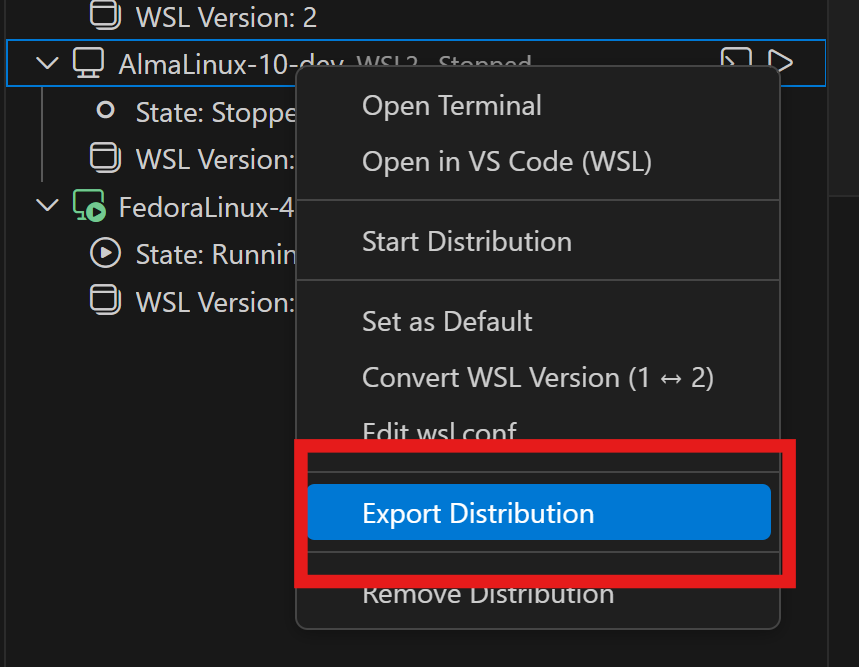Choose Remove Distribution menu entry
The image size is (859, 667).
pyautogui.click(x=487, y=596)
